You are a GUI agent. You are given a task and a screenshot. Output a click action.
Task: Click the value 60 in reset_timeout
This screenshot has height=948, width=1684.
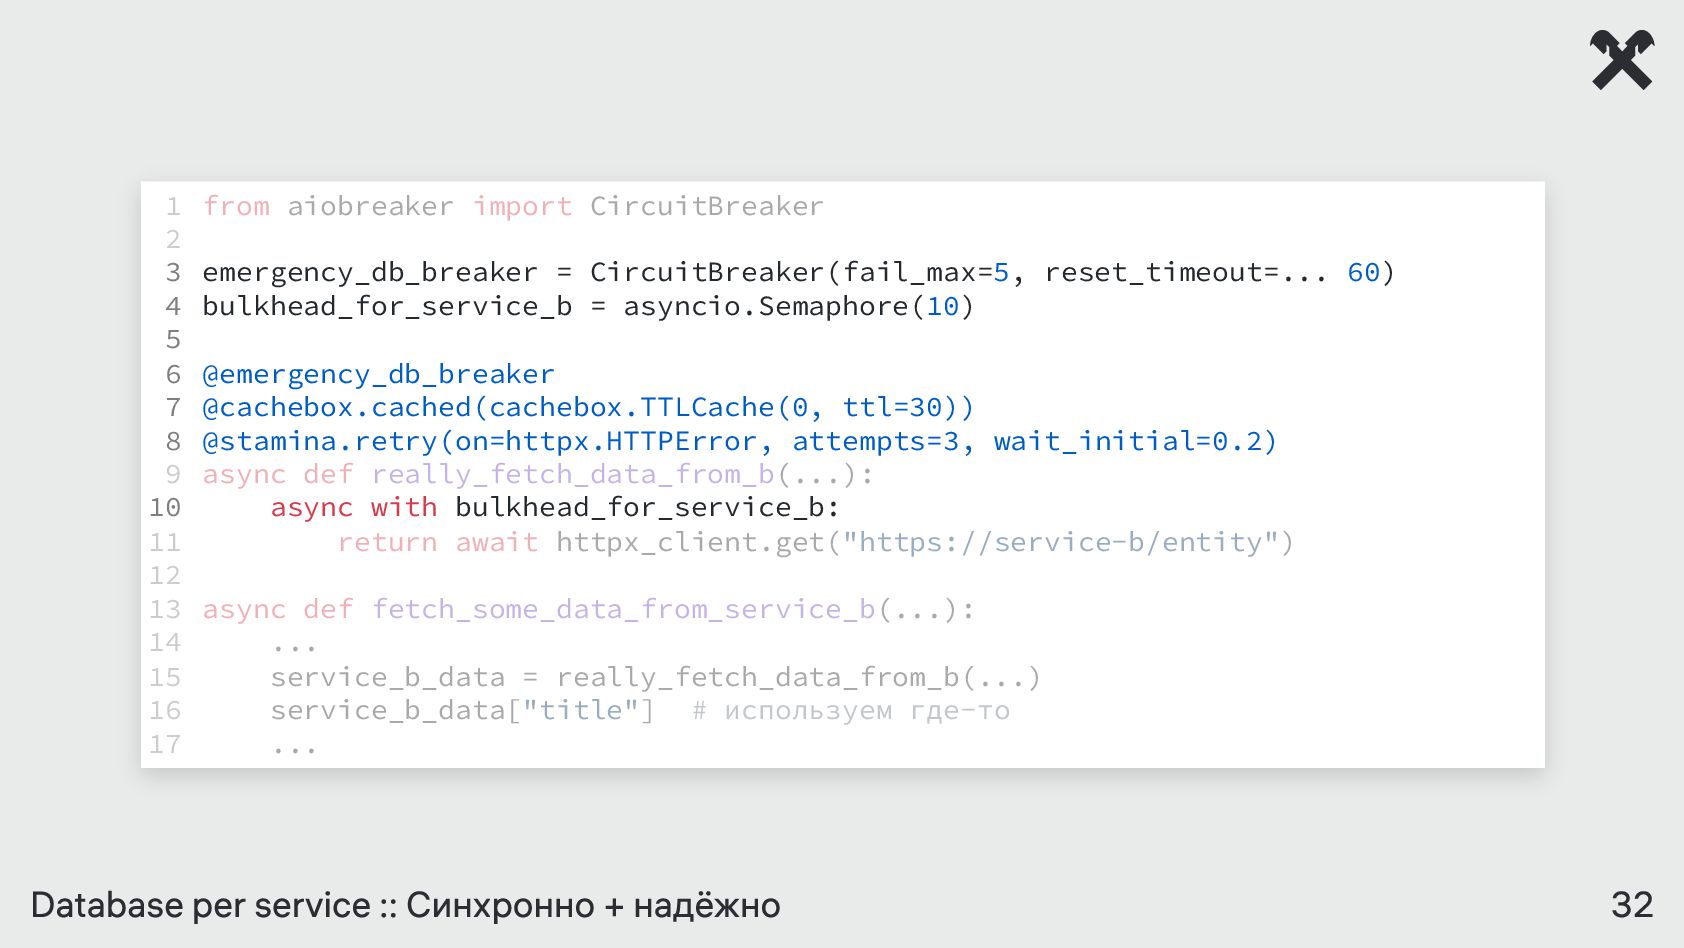(1363, 272)
